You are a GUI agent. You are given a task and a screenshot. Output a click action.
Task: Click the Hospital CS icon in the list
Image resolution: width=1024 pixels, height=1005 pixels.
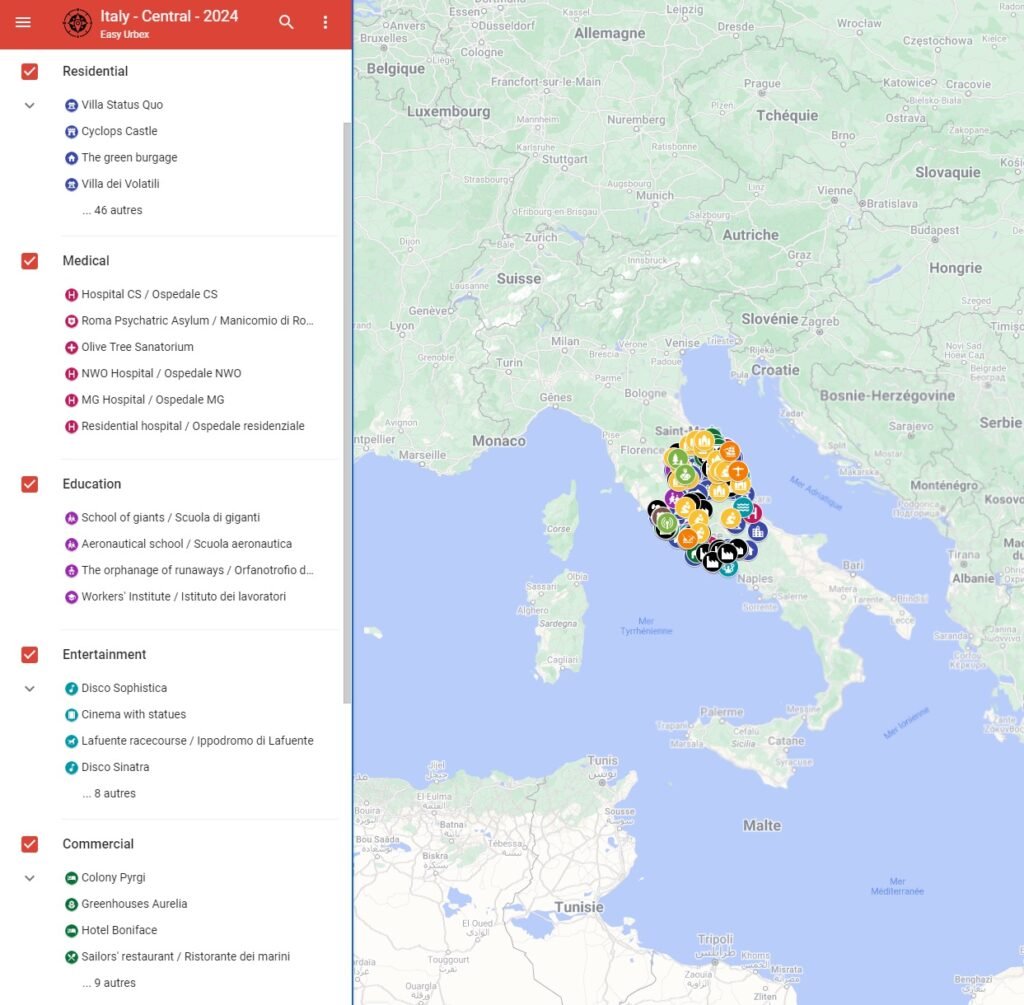71,295
